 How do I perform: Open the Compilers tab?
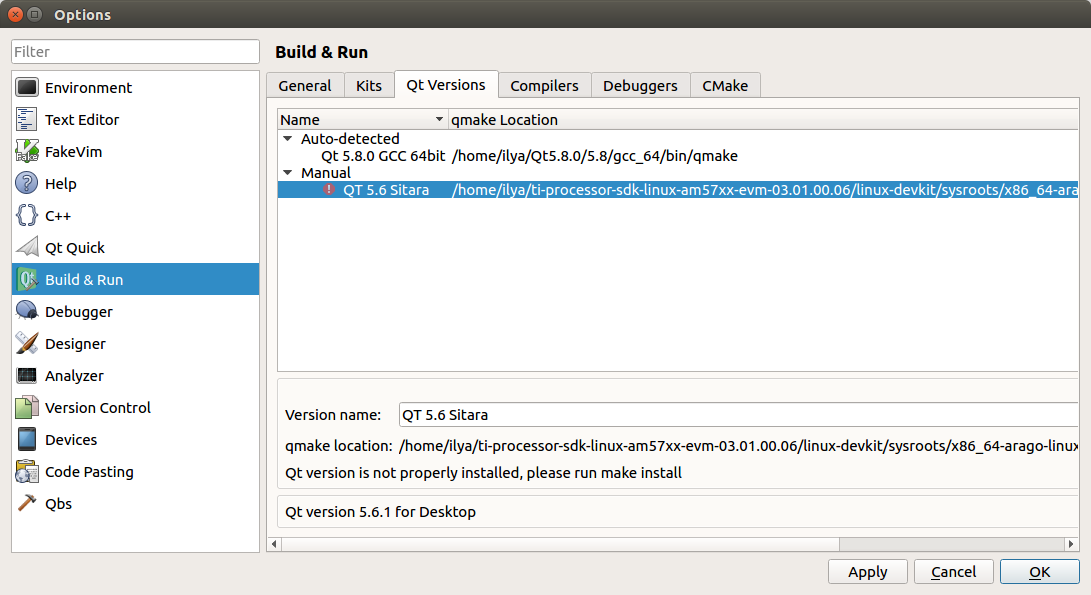(x=544, y=86)
